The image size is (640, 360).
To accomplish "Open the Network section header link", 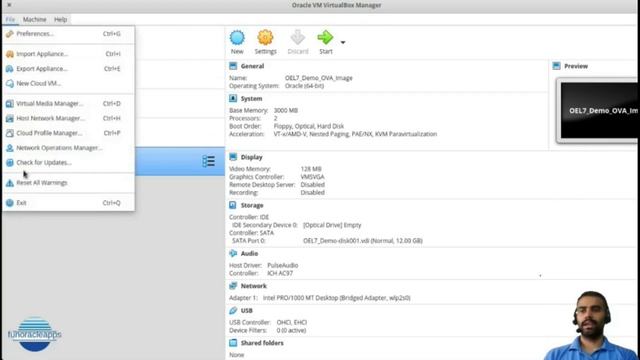I will [253, 286].
